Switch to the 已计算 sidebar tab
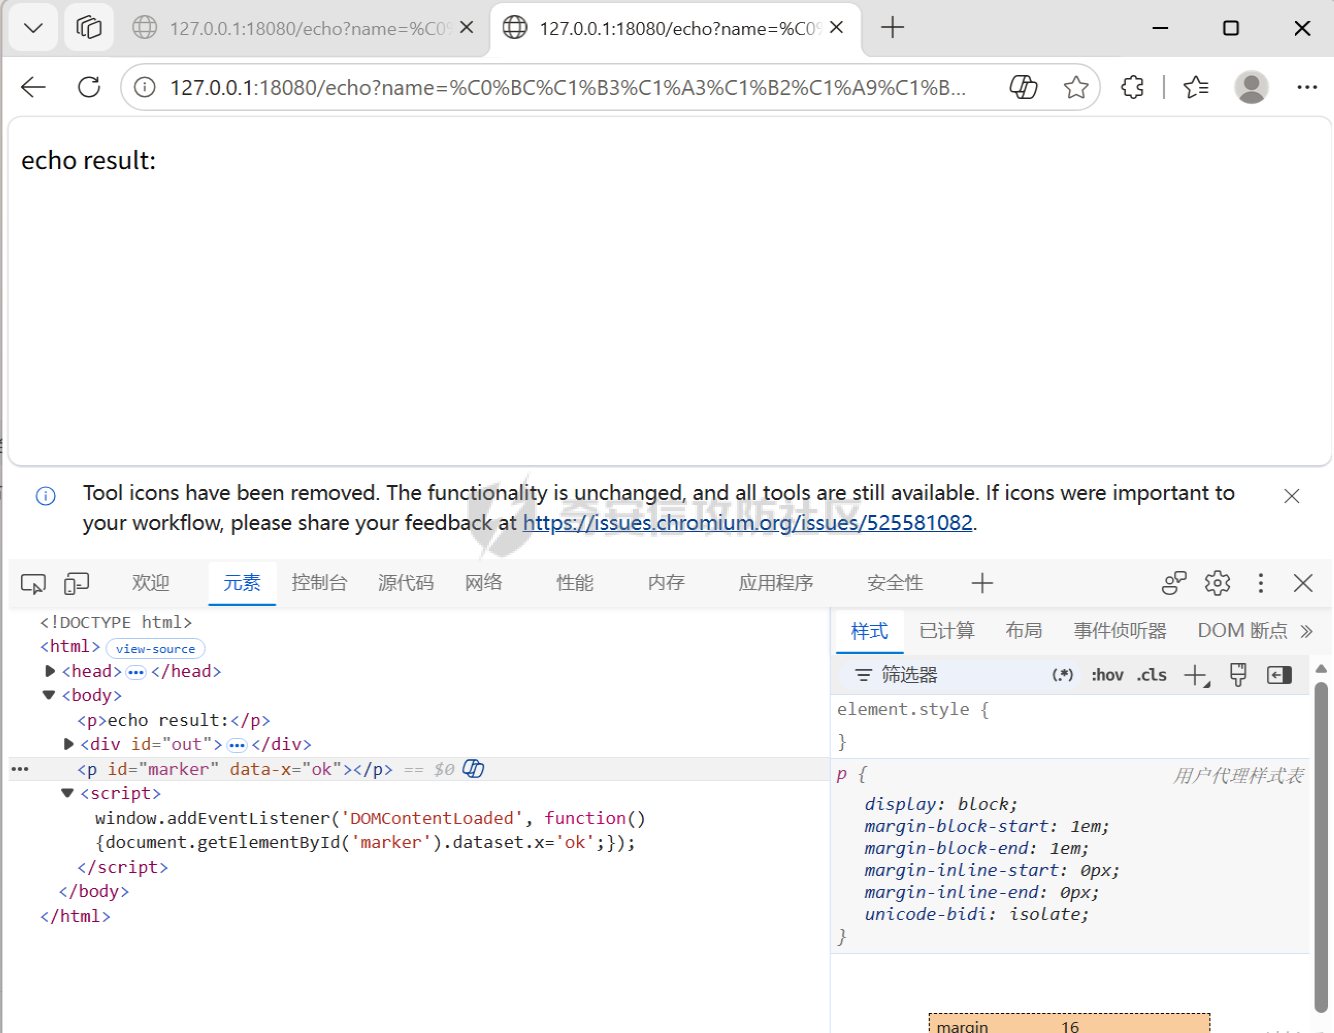 946,631
